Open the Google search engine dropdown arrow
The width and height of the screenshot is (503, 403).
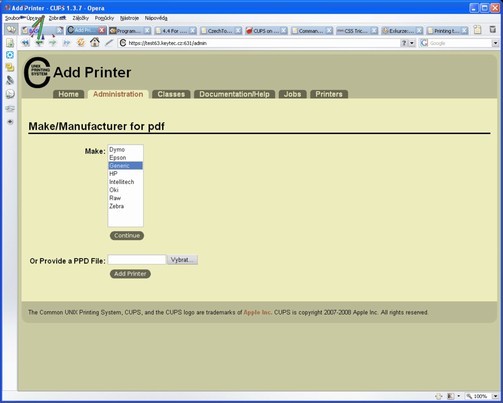pyautogui.click(x=495, y=43)
